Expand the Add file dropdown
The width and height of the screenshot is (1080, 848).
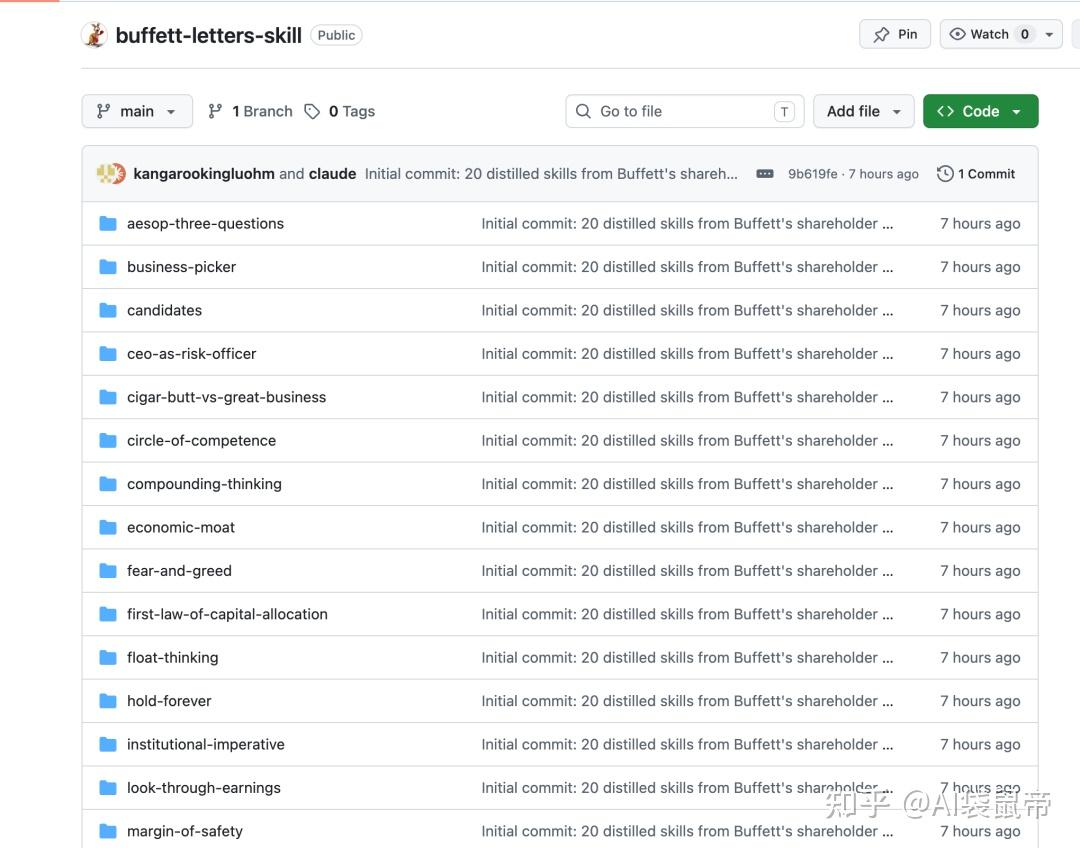tap(863, 112)
